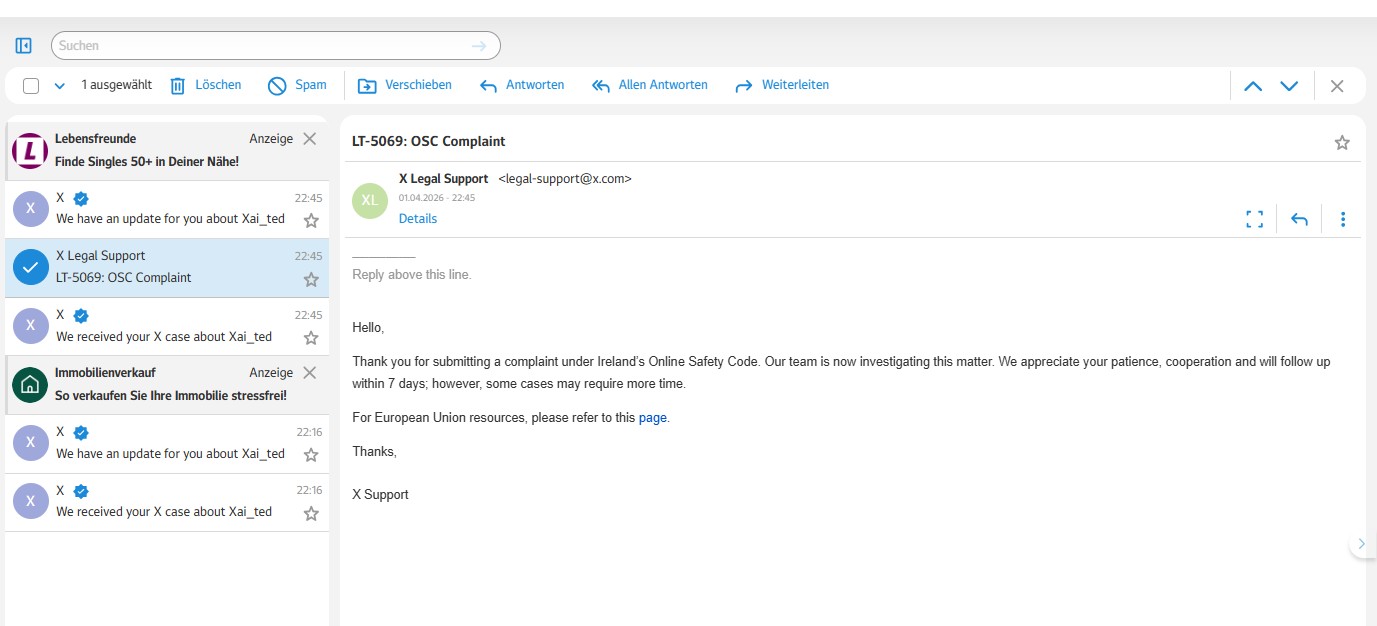Star the LT-5069 OSC Complaint email
The width and height of the screenshot is (1377, 626).
pyautogui.click(x=311, y=280)
